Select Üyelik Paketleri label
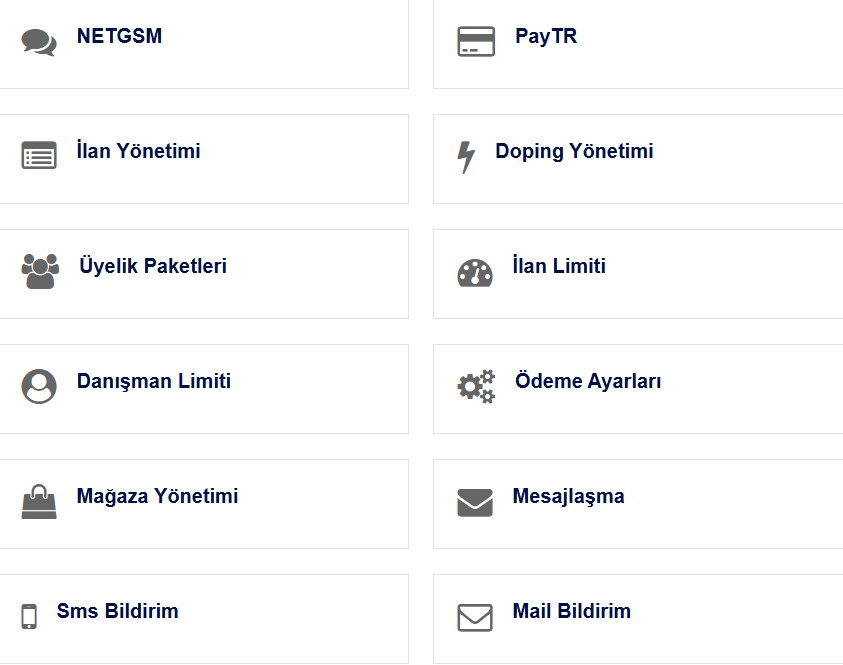The width and height of the screenshot is (843, 665). tap(153, 267)
